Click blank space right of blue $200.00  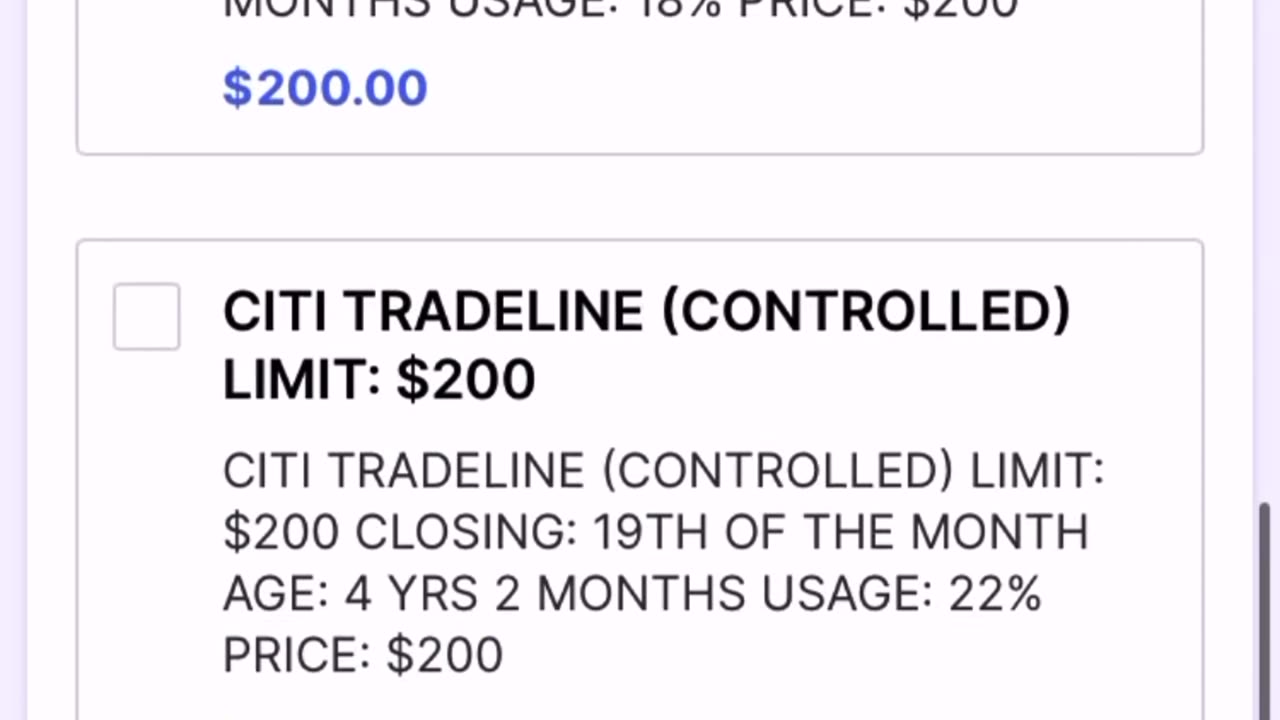click(800, 88)
